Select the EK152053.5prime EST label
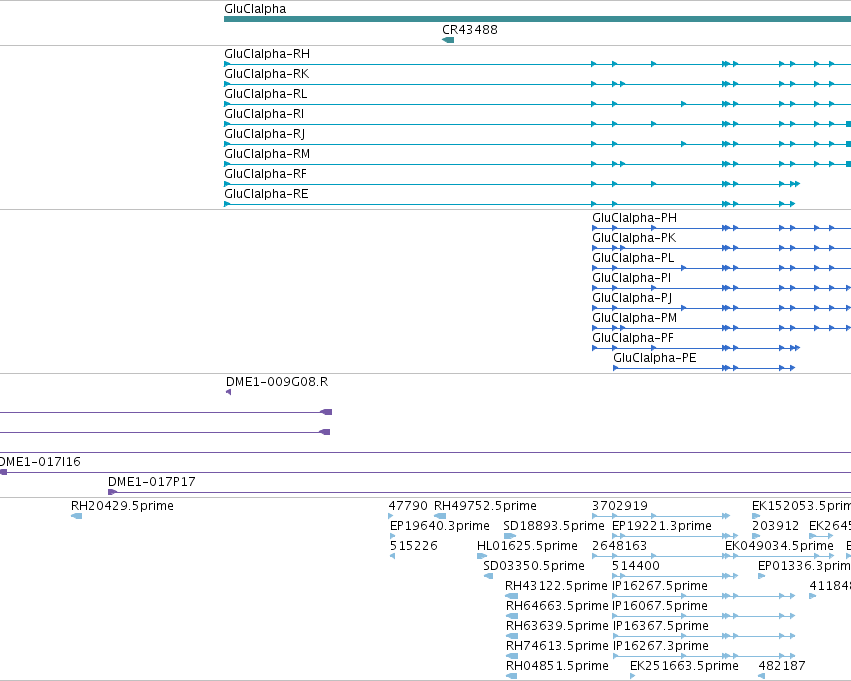 (x=801, y=506)
